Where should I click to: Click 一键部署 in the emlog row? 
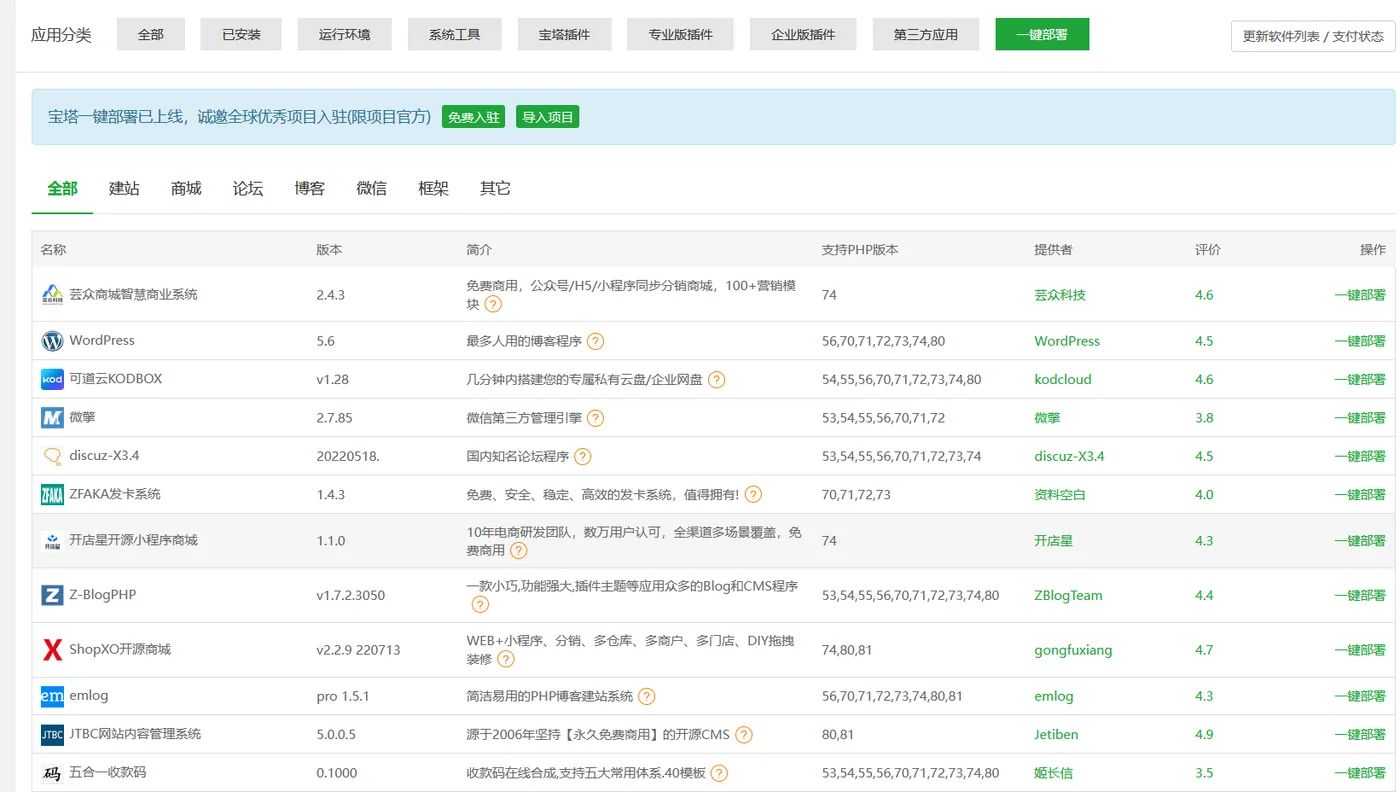(x=1360, y=696)
